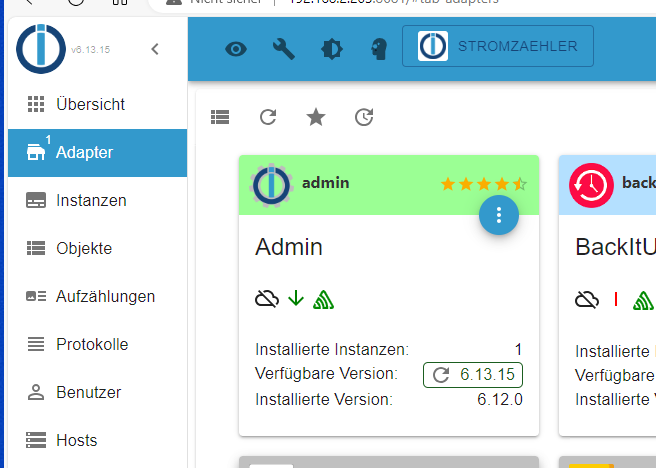This screenshot has height=468, width=656.
Task: Show the Protokolle page
Action: 97,345
